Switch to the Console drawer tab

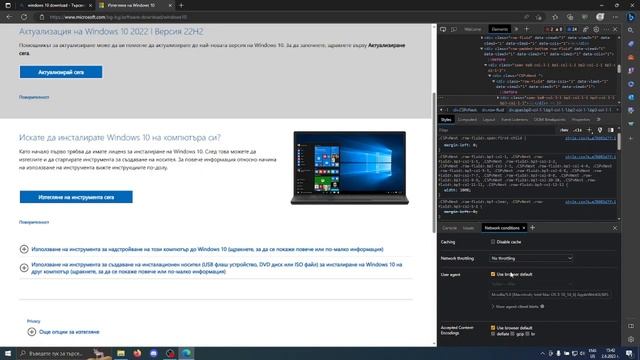pyautogui.click(x=449, y=228)
